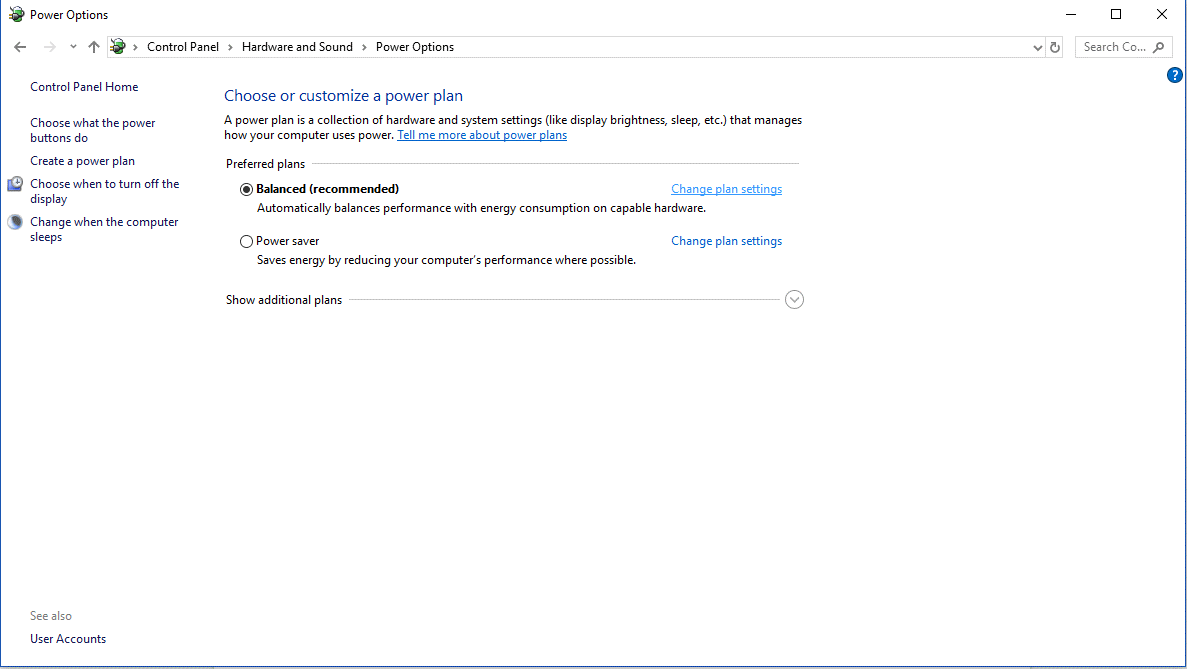The height and width of the screenshot is (669, 1187).
Task: Click the Back navigation arrow
Action: coord(20,47)
